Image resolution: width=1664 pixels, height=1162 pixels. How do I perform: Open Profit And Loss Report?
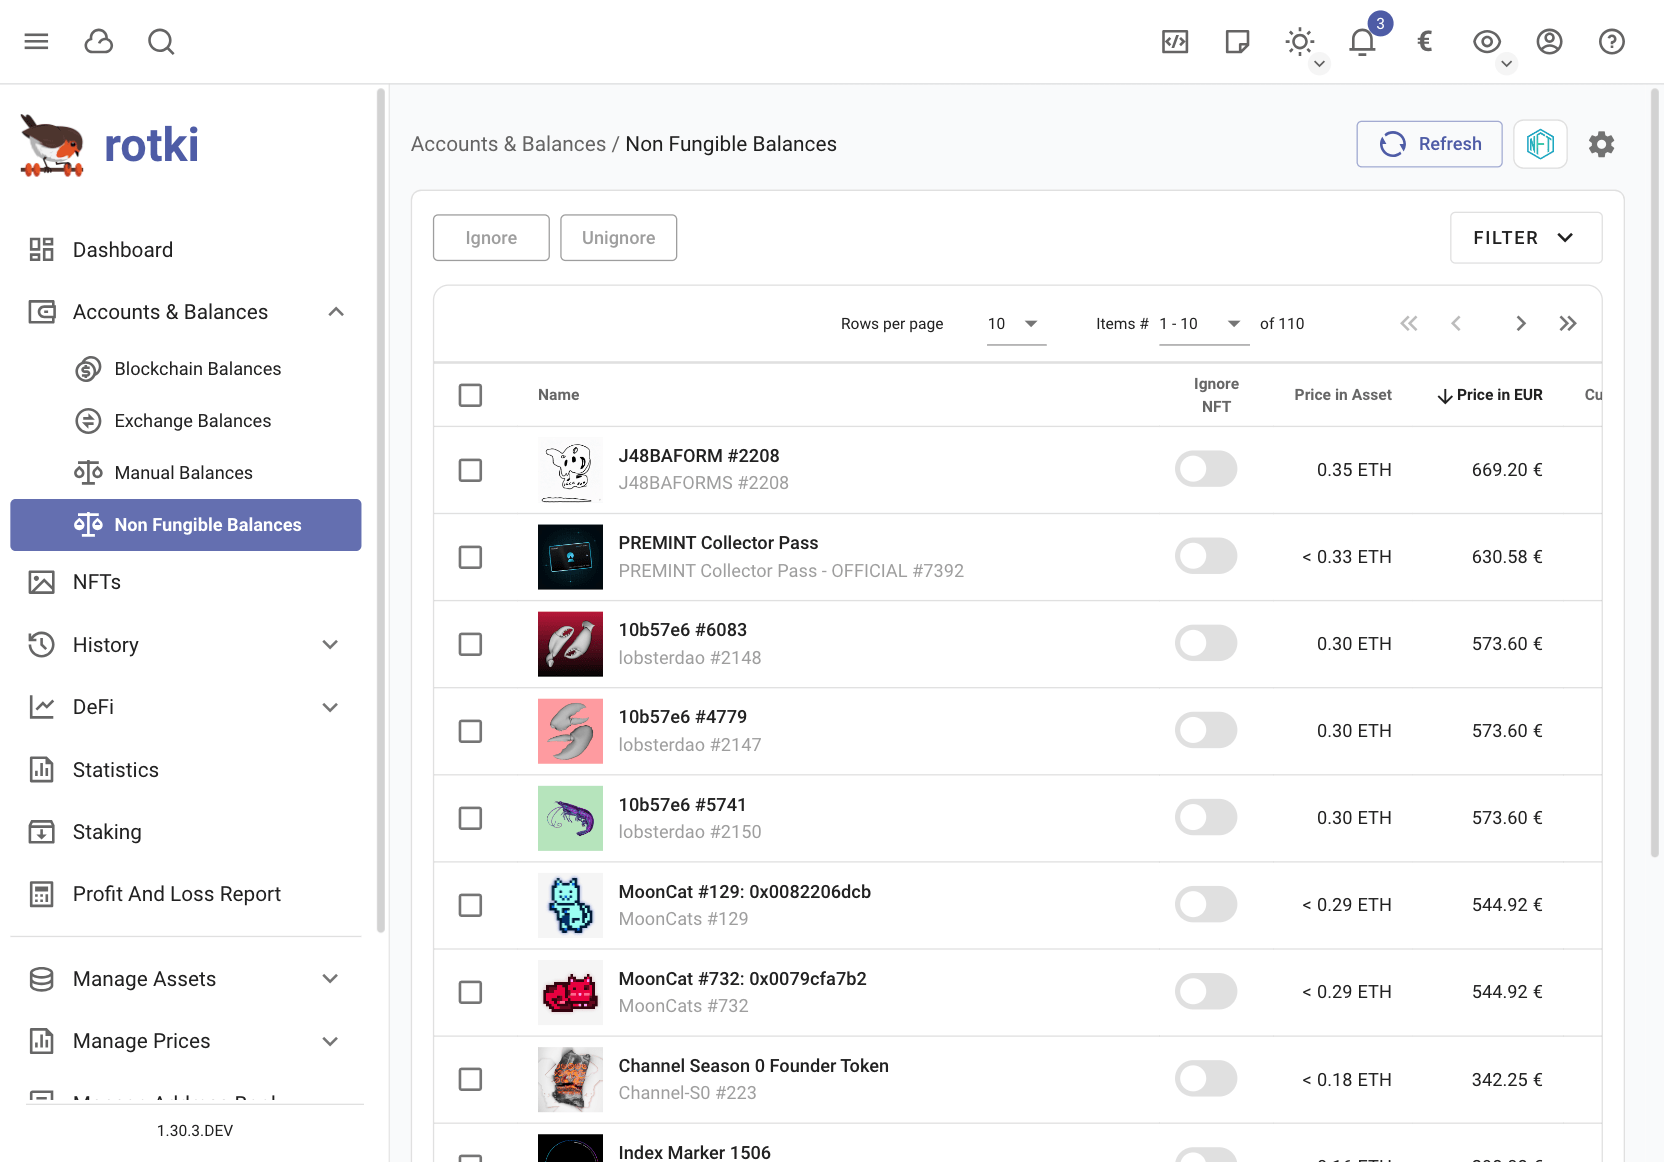(x=185, y=894)
